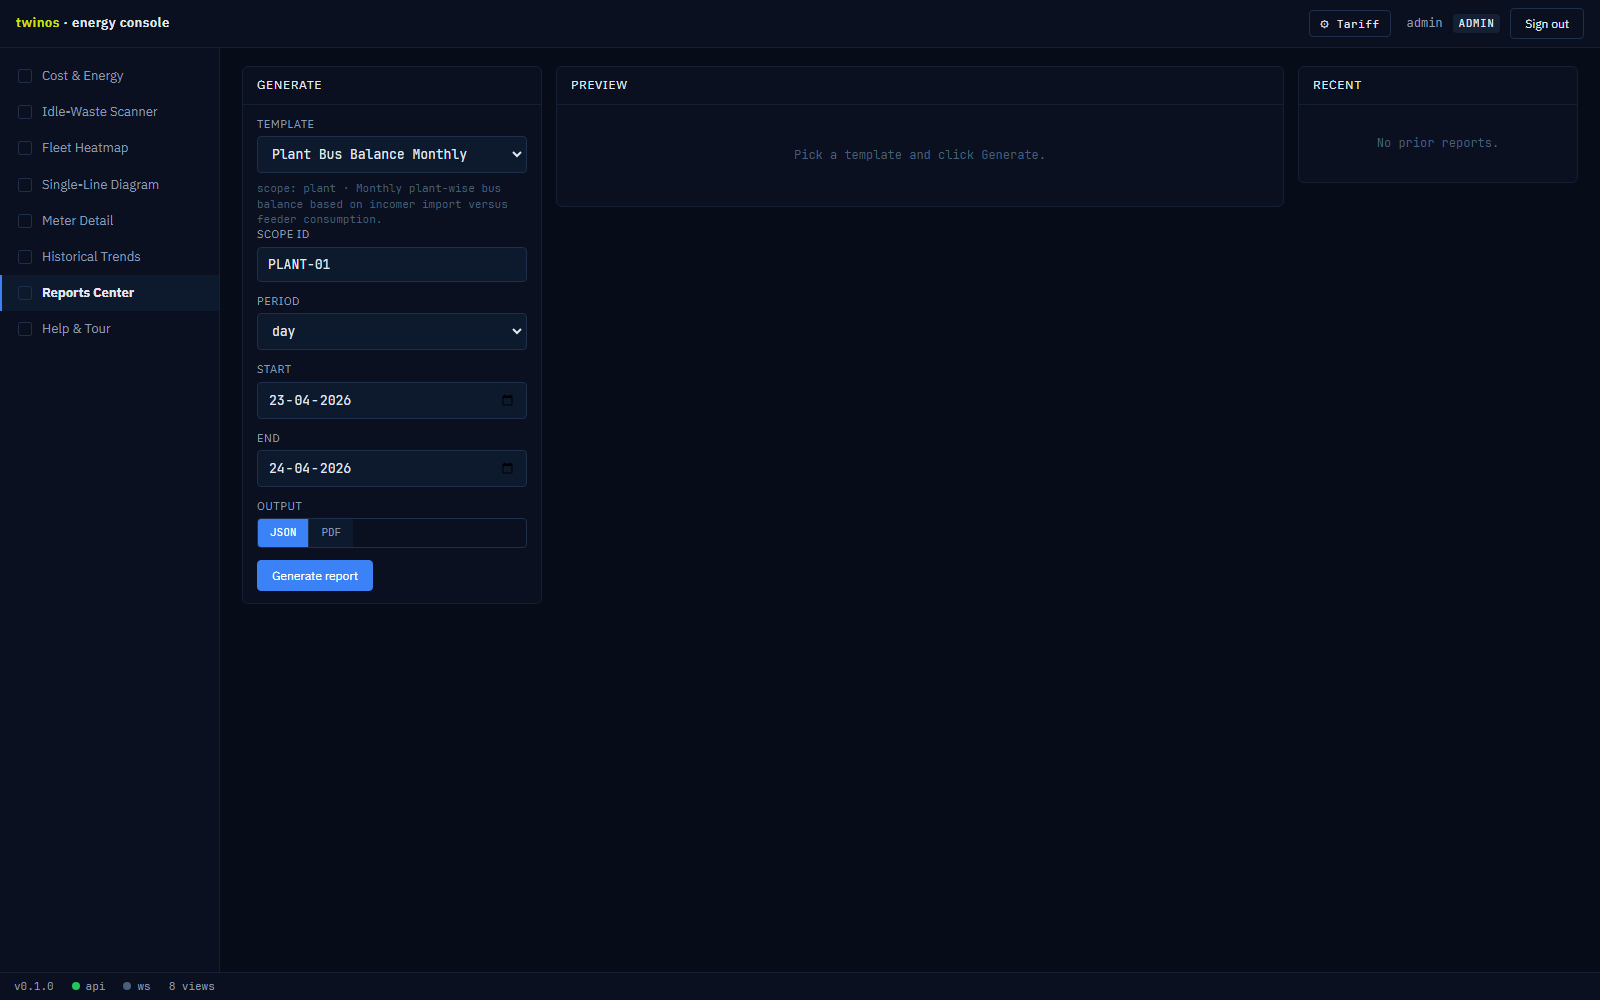
Task: Open Historical Trends view
Action: pyautogui.click(x=110, y=257)
